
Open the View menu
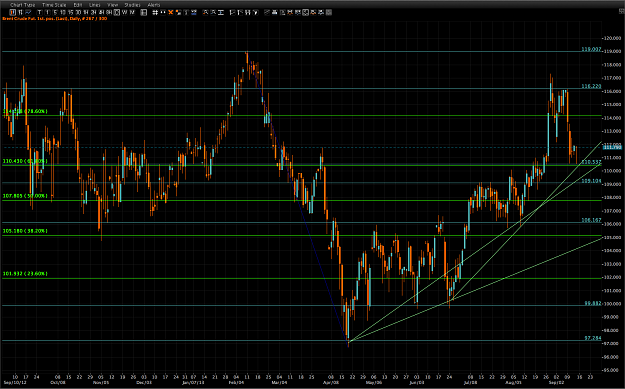point(113,5)
